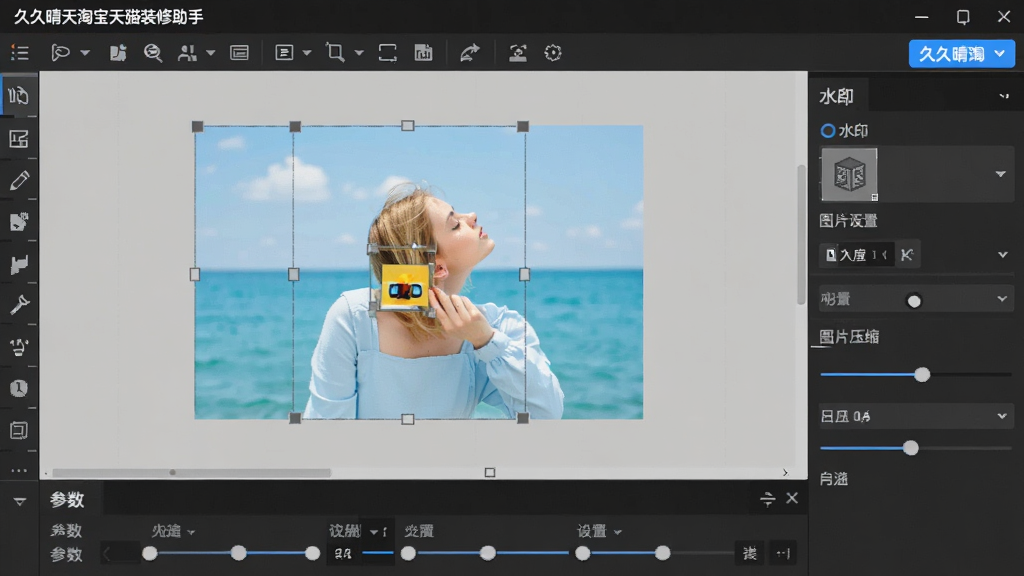Open the settings gear icon in toolbar
Screen dimensions: 1024x576
pyautogui.click(x=552, y=53)
